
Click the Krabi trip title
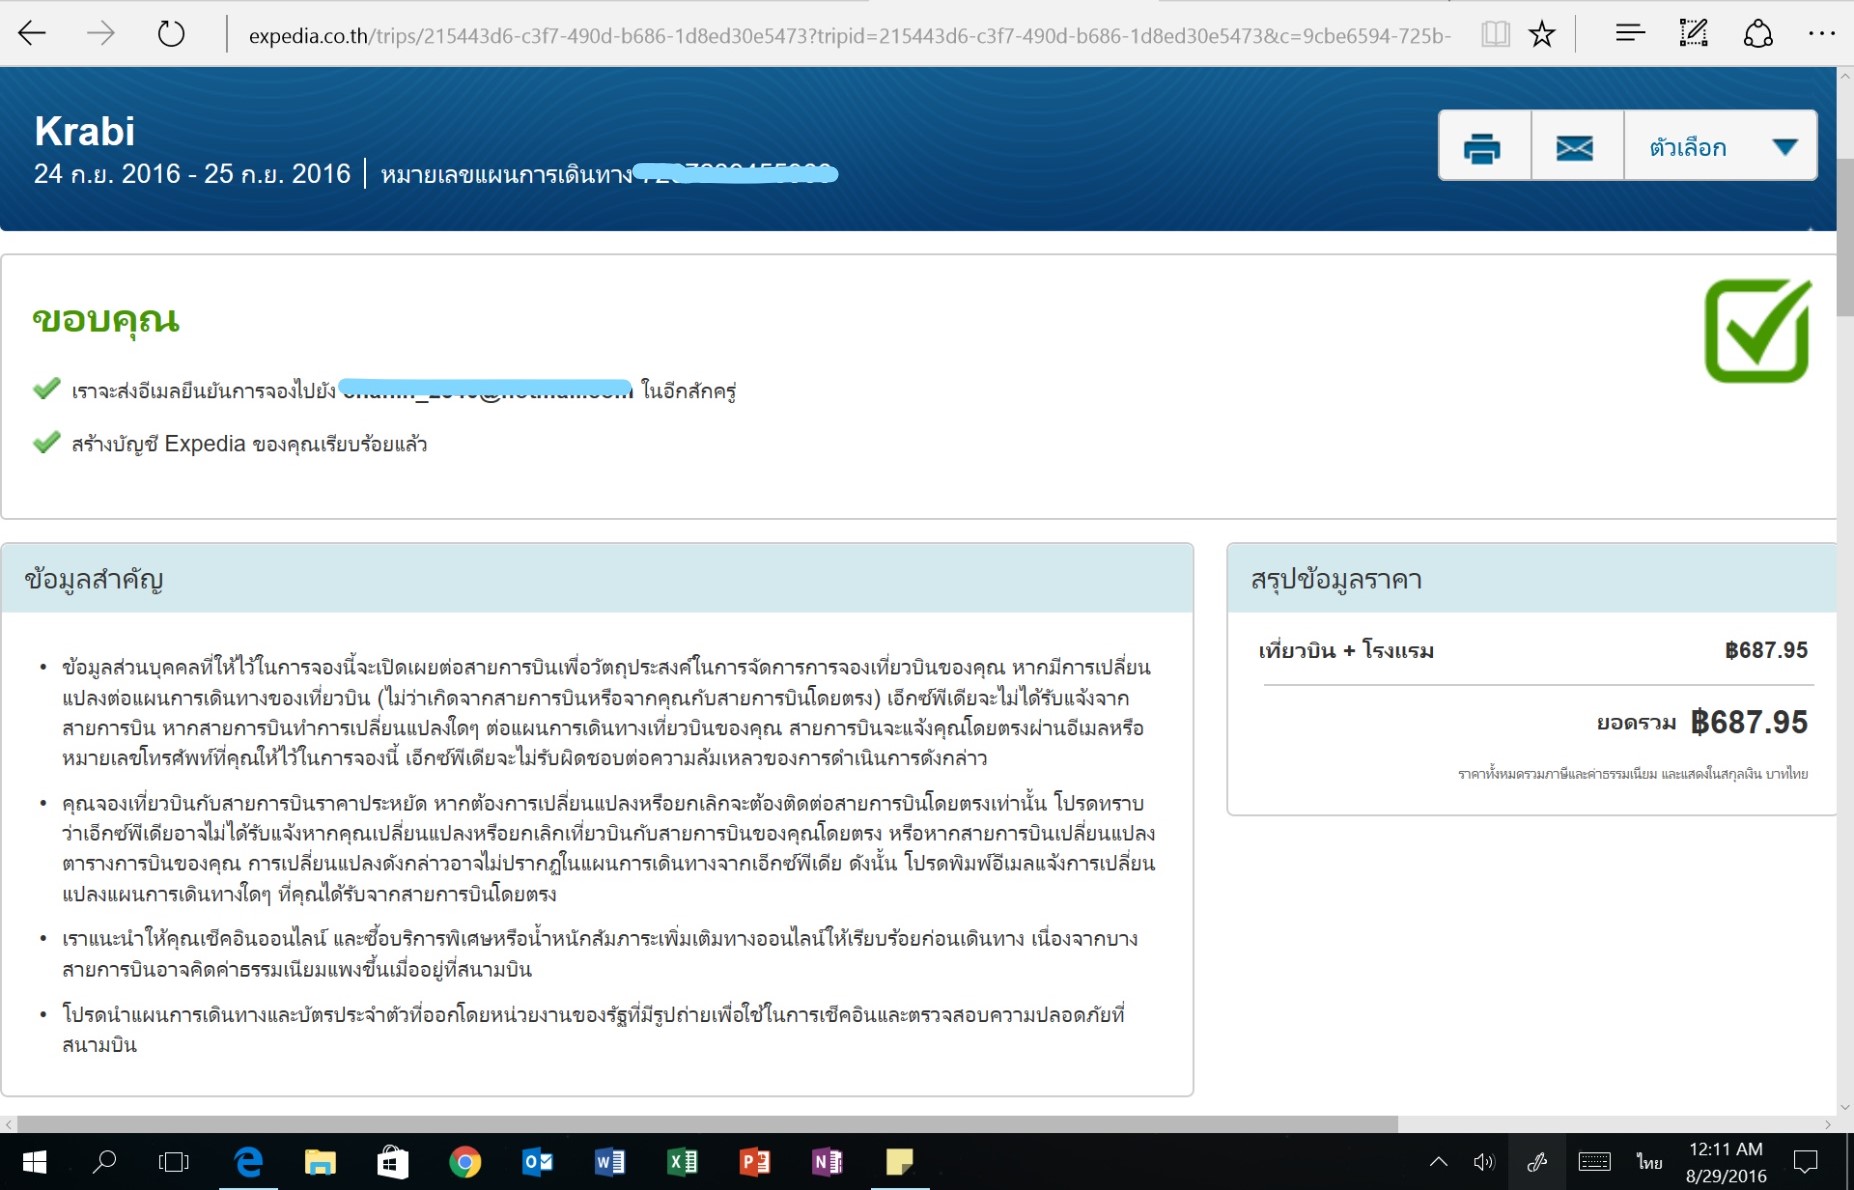(84, 131)
